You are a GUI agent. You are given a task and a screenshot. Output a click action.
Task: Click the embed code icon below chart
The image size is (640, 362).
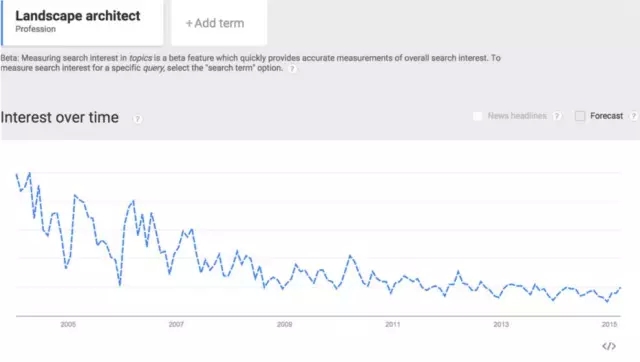coord(609,346)
